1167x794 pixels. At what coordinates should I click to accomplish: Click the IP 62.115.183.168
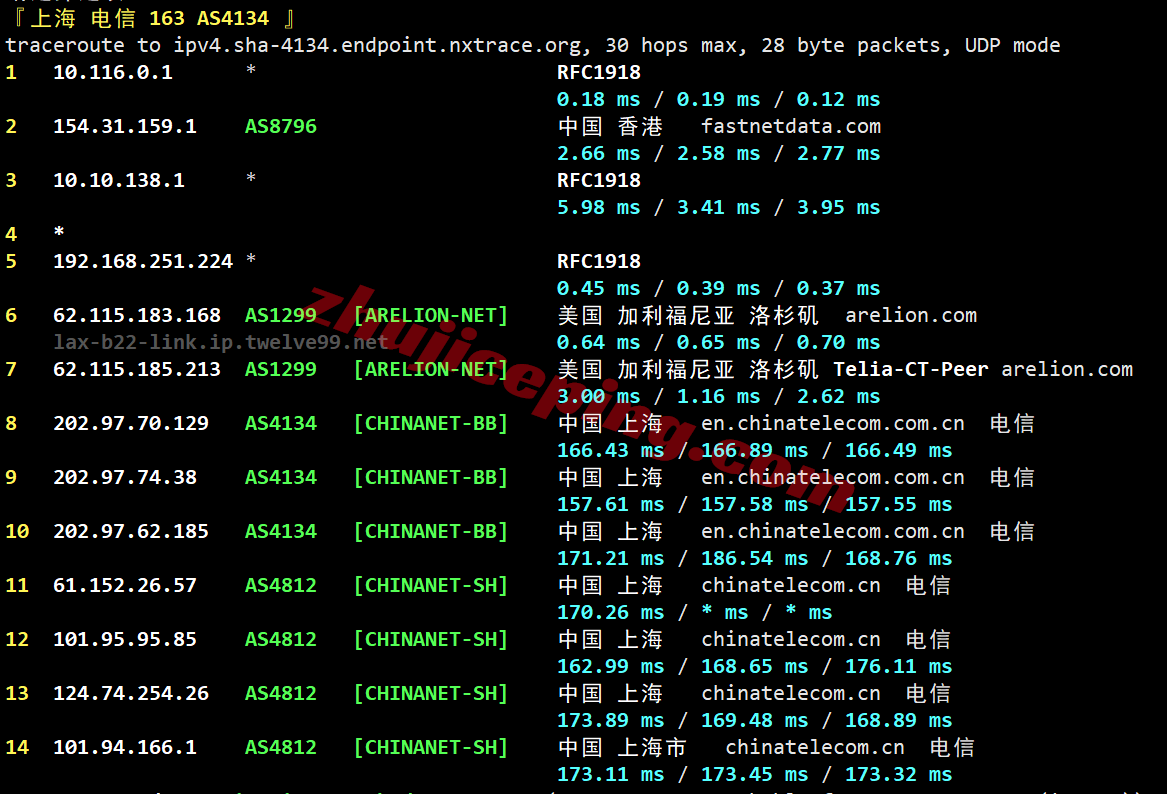137,316
